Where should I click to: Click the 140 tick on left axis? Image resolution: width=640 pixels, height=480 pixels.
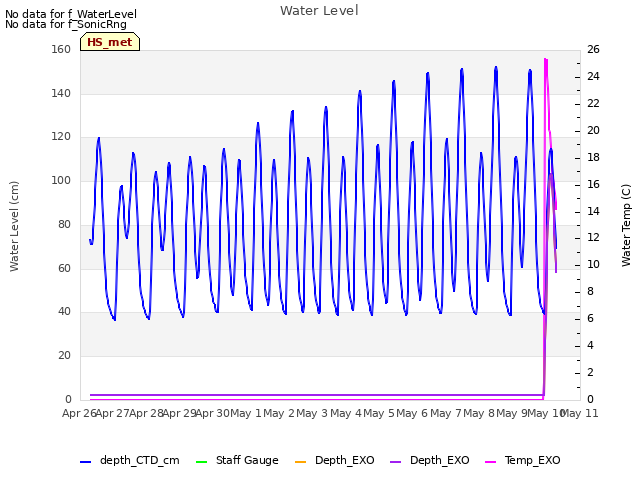click(61, 93)
